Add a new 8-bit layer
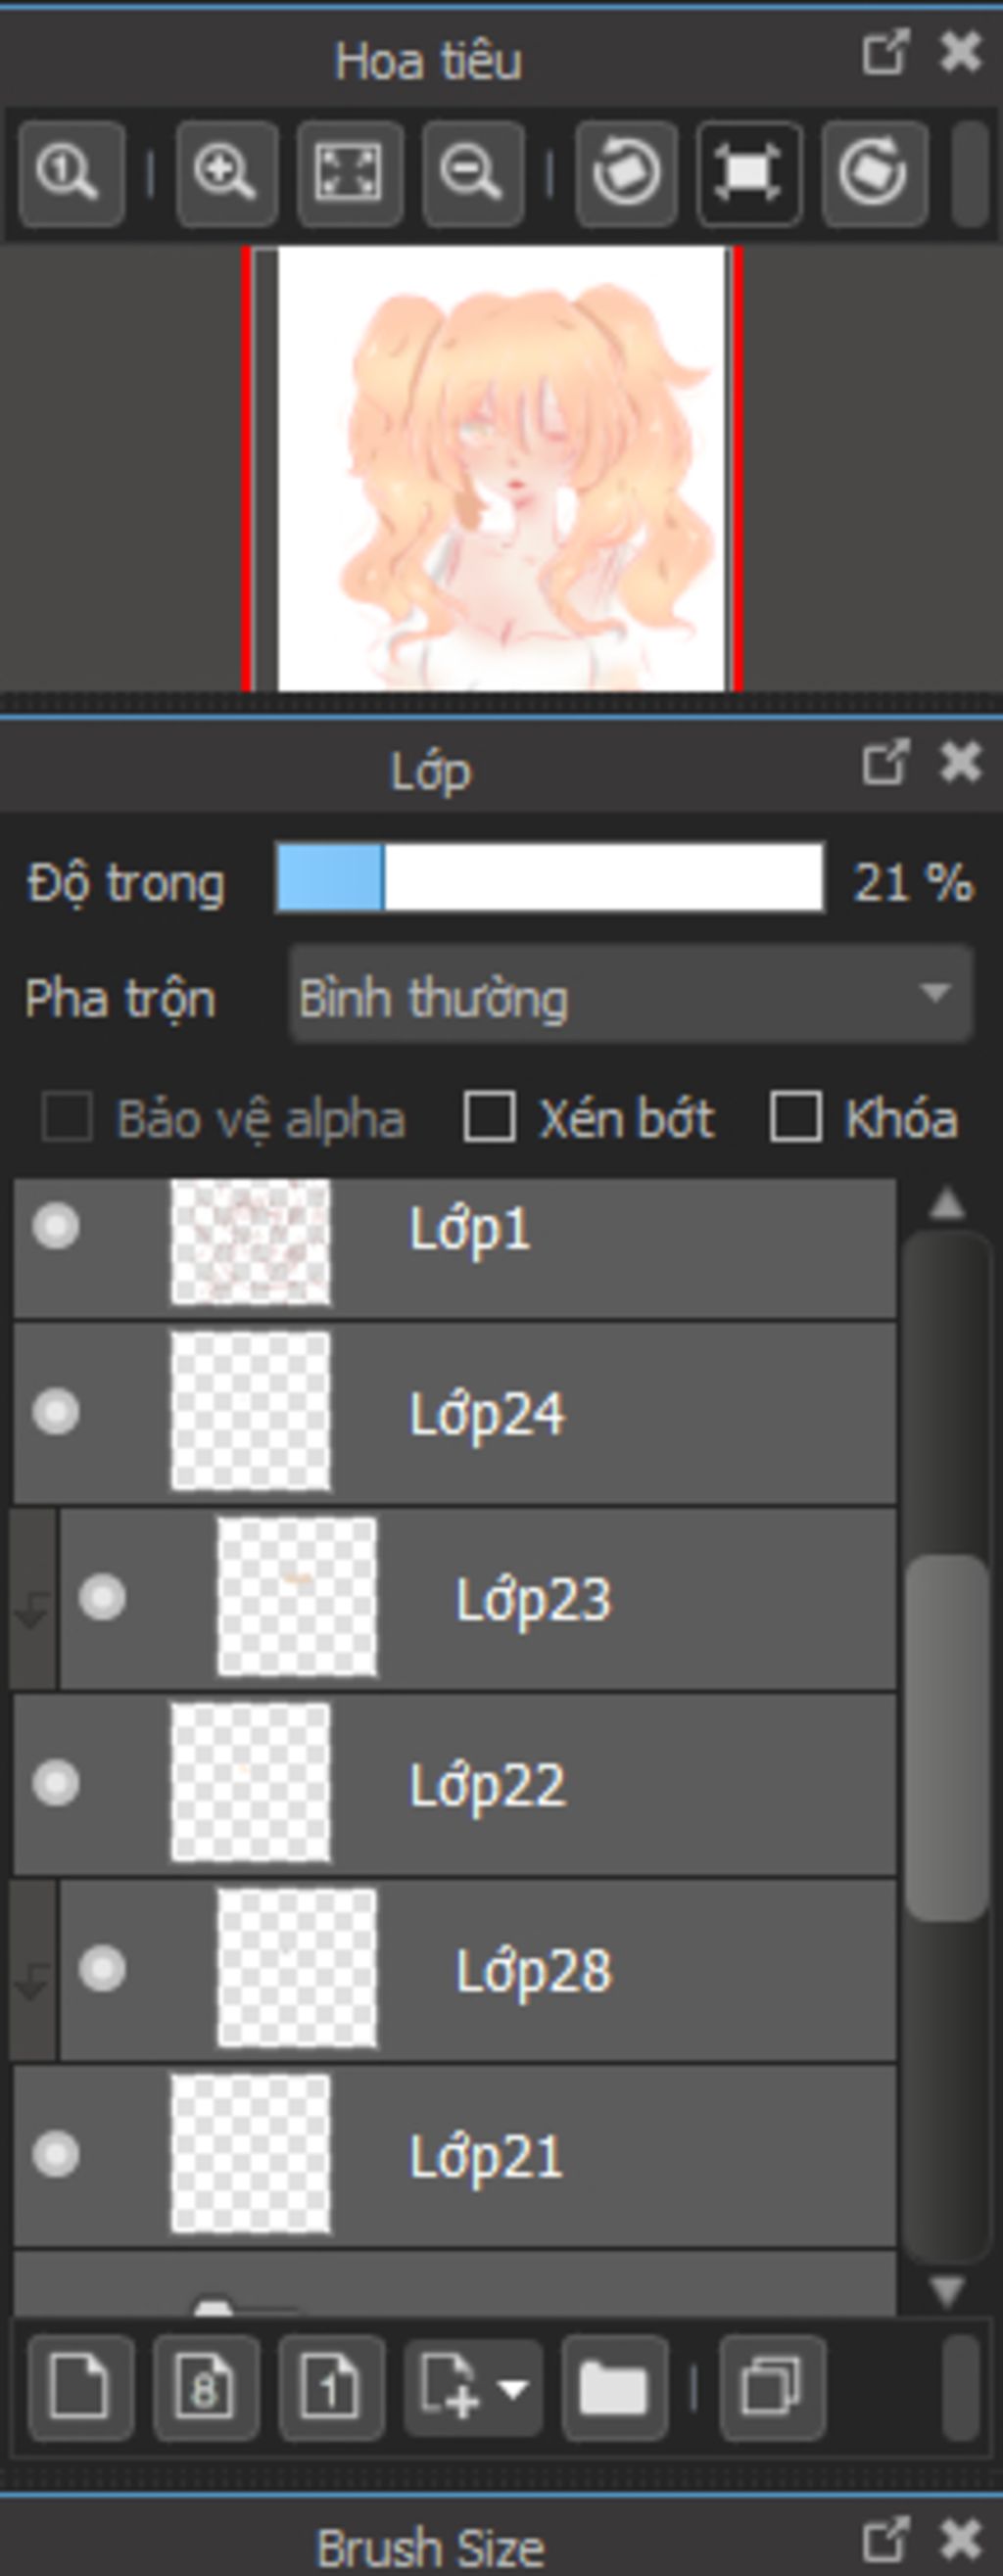Viewport: 1003px width, 2576px height. pos(206,2389)
